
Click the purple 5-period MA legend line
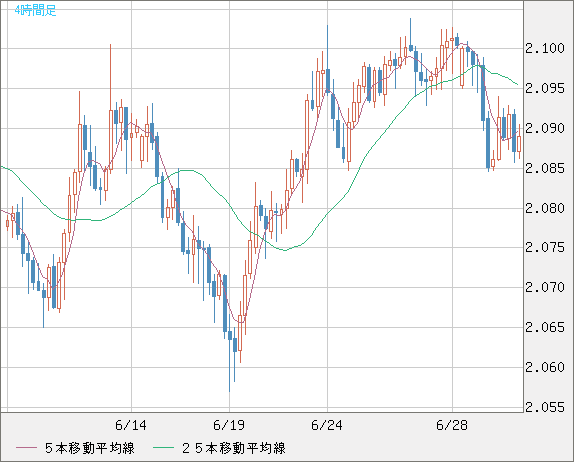[x=26, y=448]
